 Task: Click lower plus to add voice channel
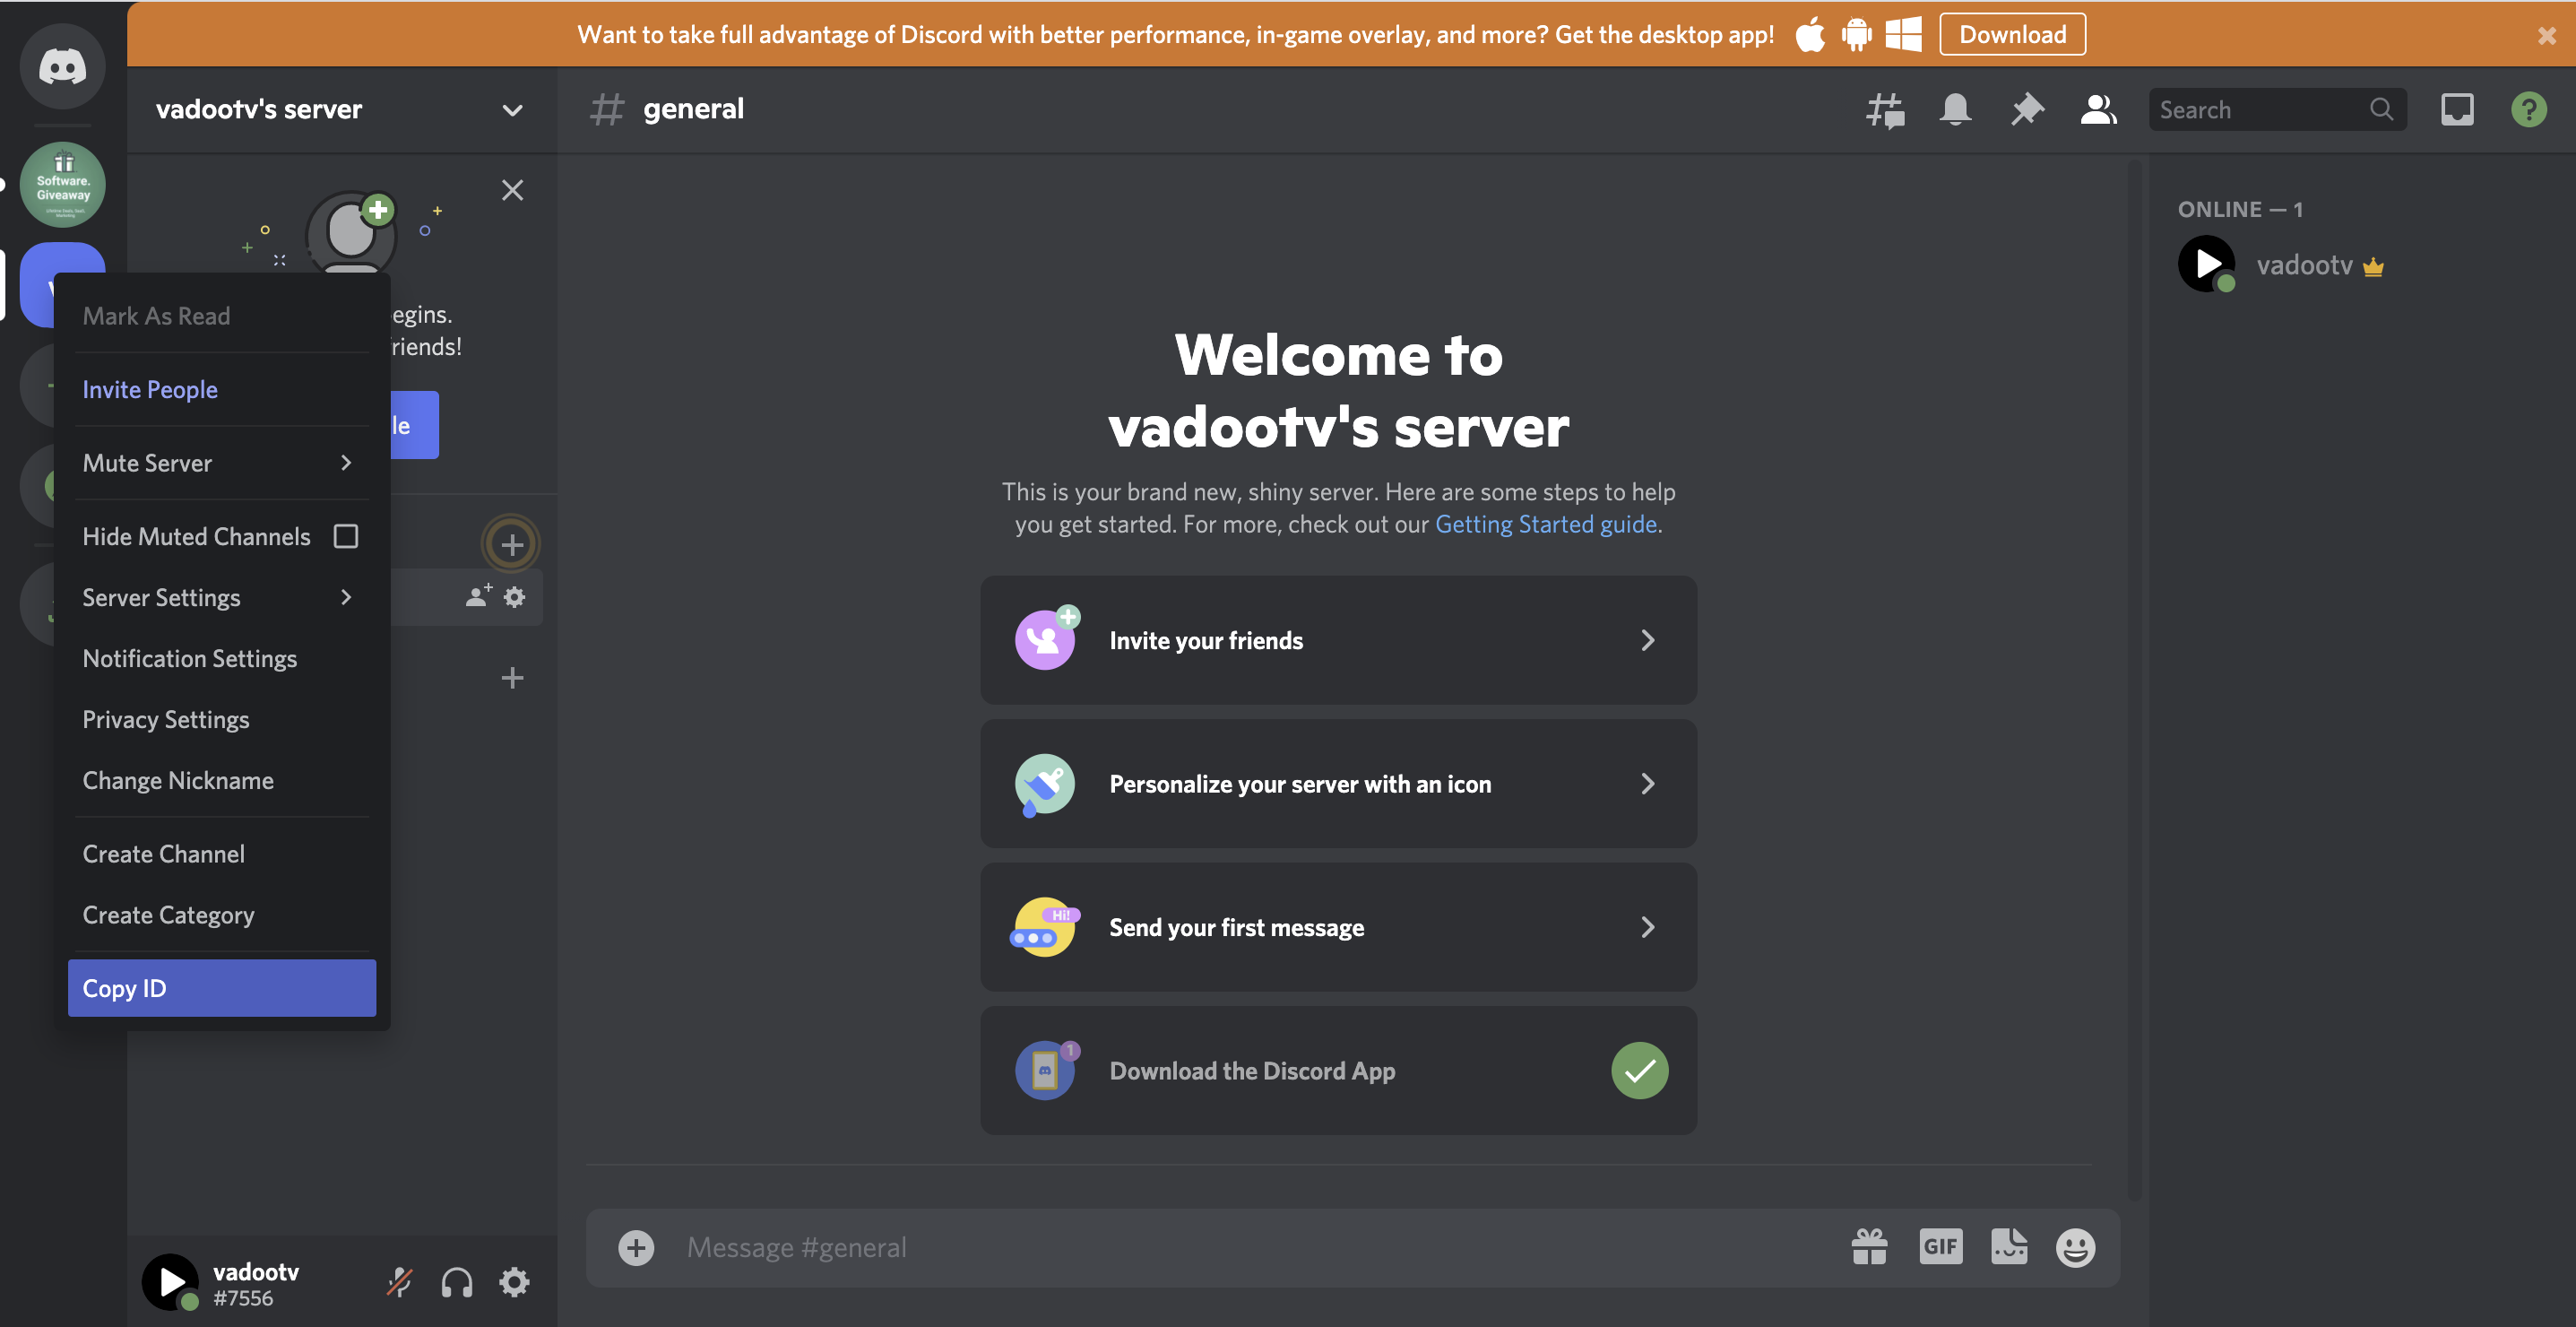click(512, 678)
